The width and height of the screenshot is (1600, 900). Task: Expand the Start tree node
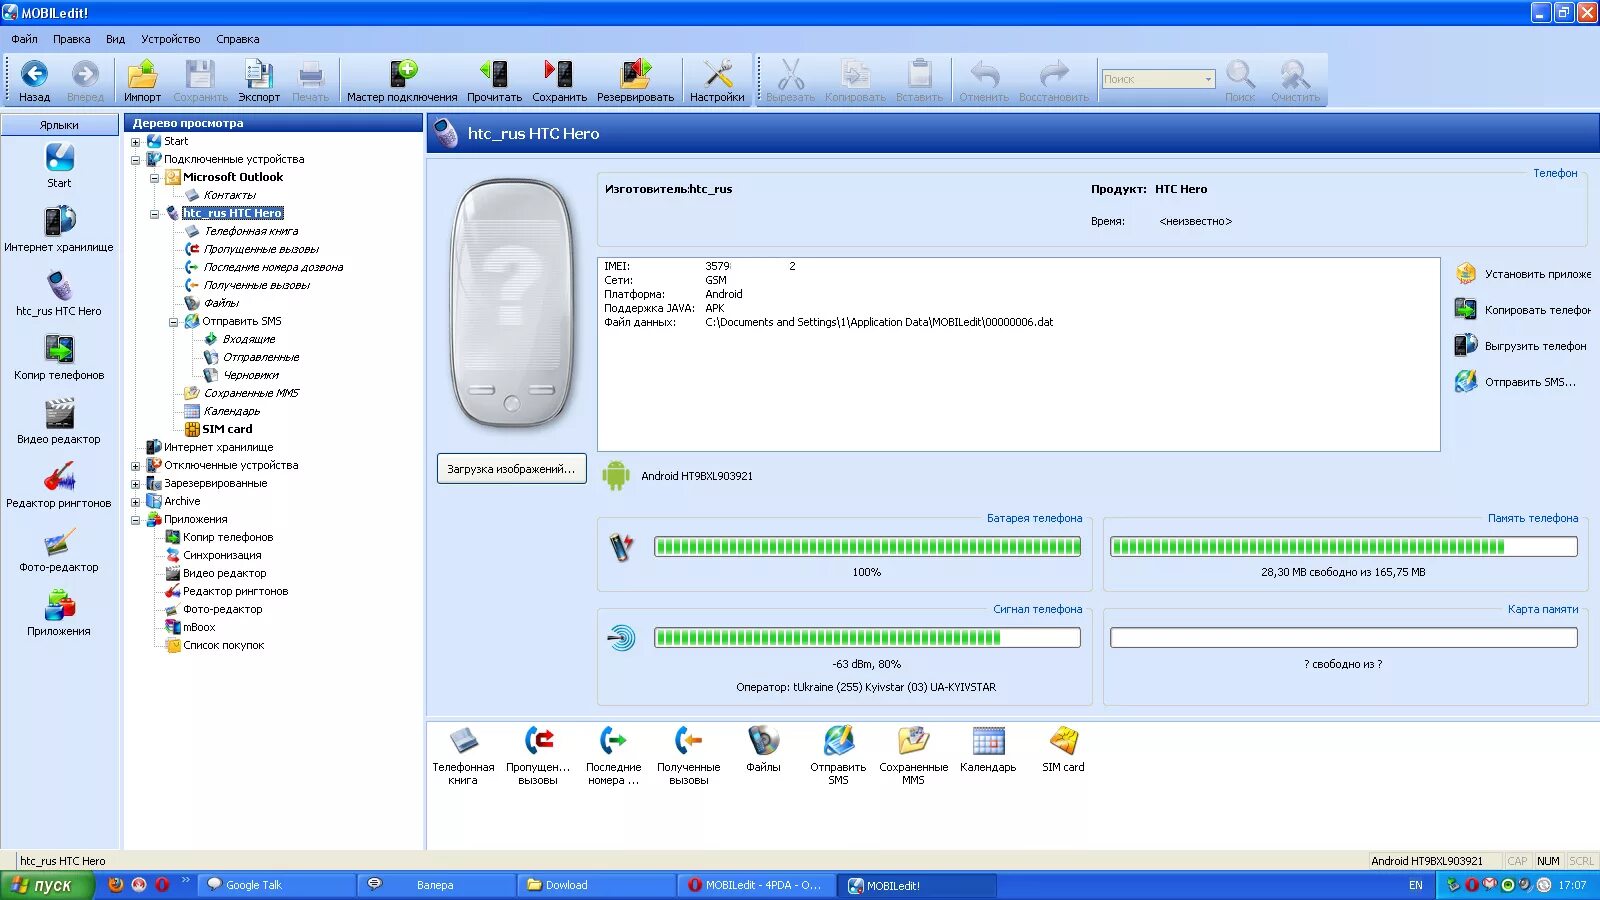(x=136, y=142)
